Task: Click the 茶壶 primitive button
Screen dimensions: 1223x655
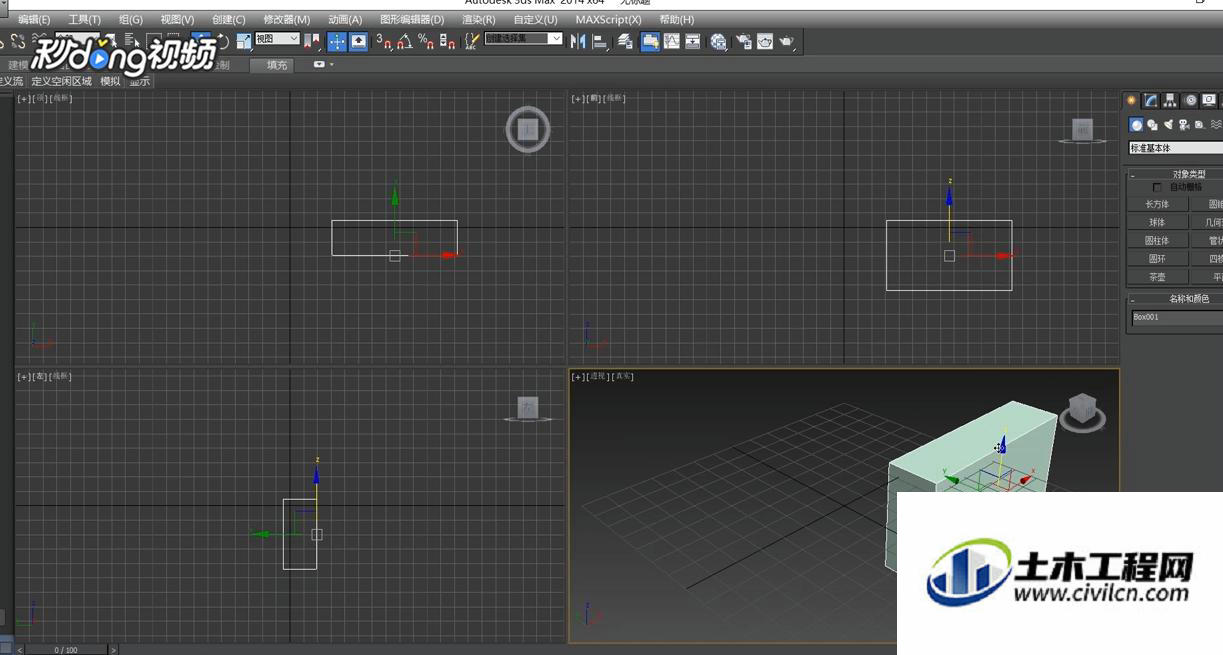Action: click(1157, 276)
